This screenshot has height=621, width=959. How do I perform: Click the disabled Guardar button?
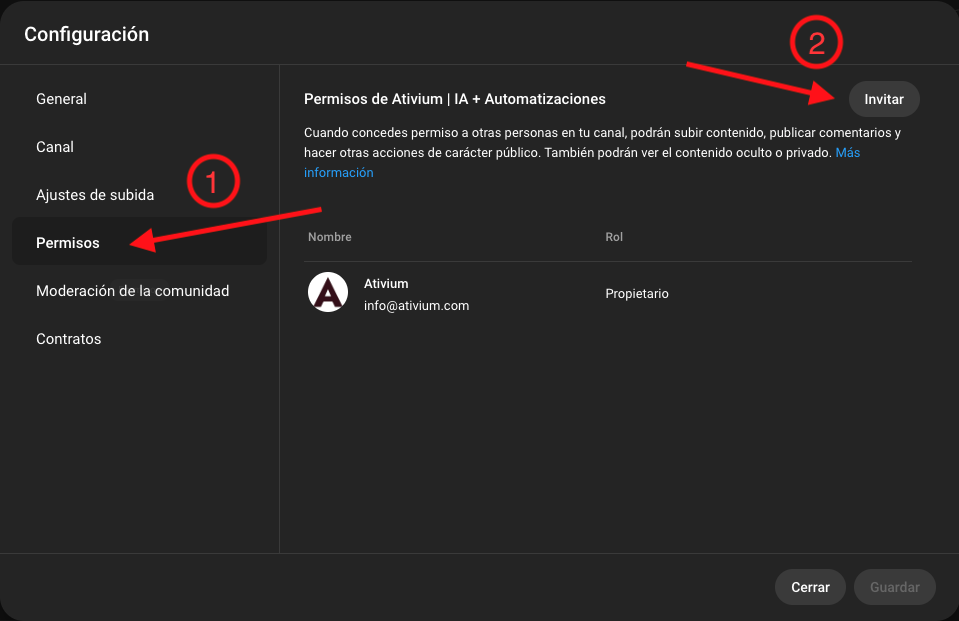tap(895, 587)
